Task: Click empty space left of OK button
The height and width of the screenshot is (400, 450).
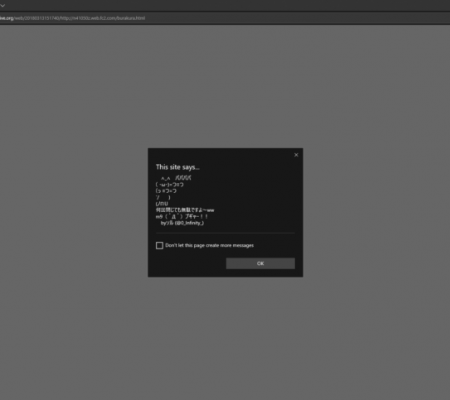Action: (x=190, y=263)
